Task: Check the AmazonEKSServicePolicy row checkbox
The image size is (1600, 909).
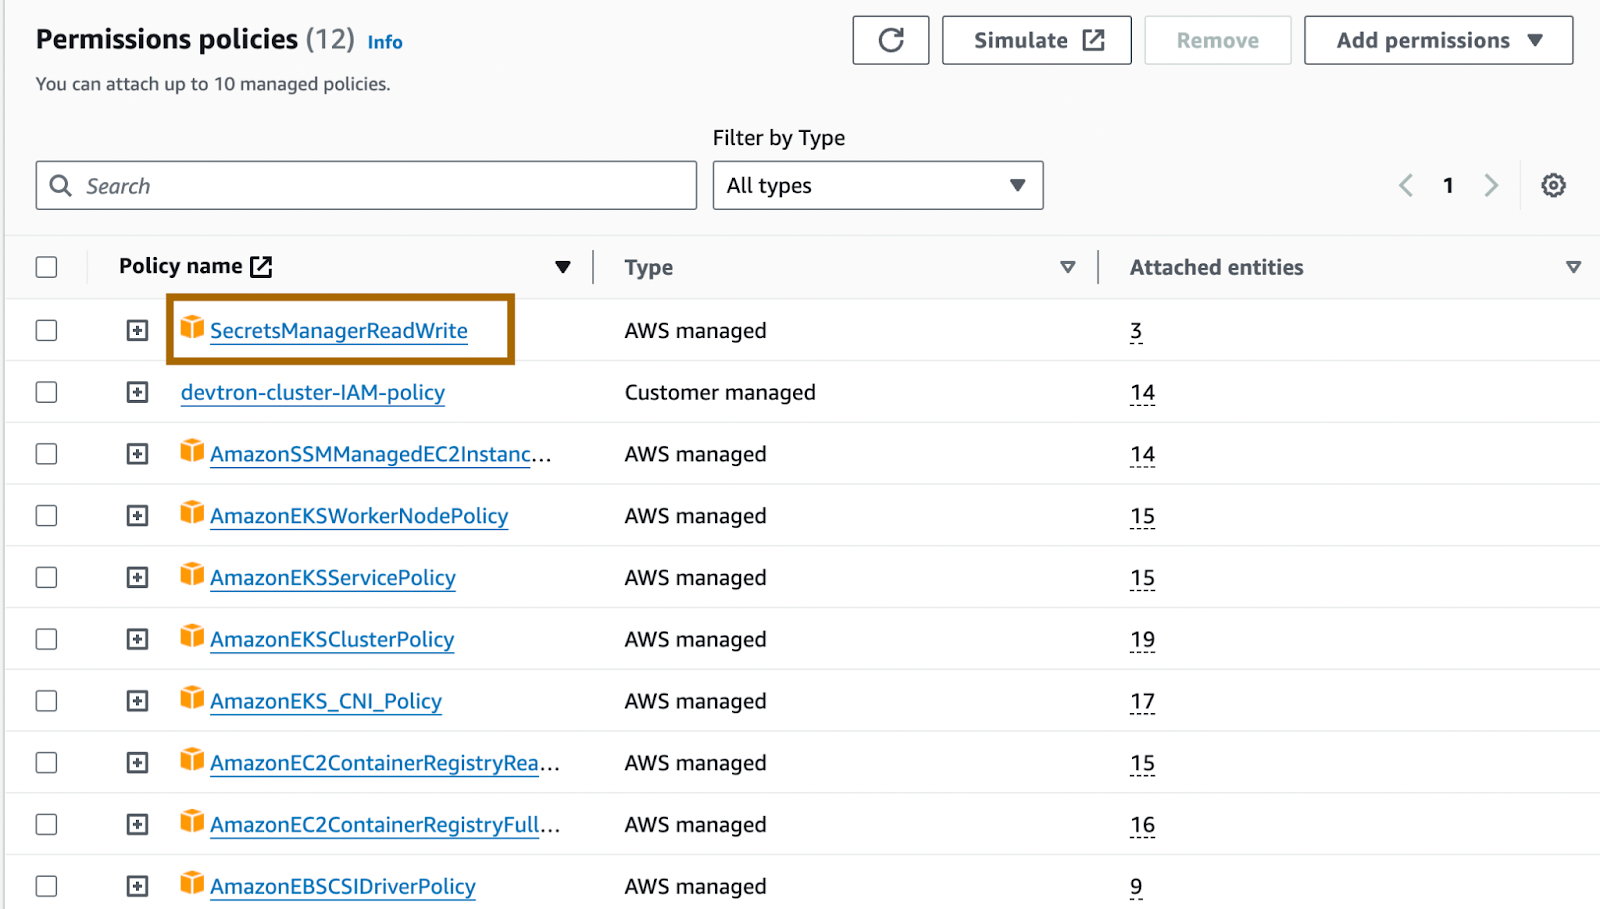Action: coord(46,577)
